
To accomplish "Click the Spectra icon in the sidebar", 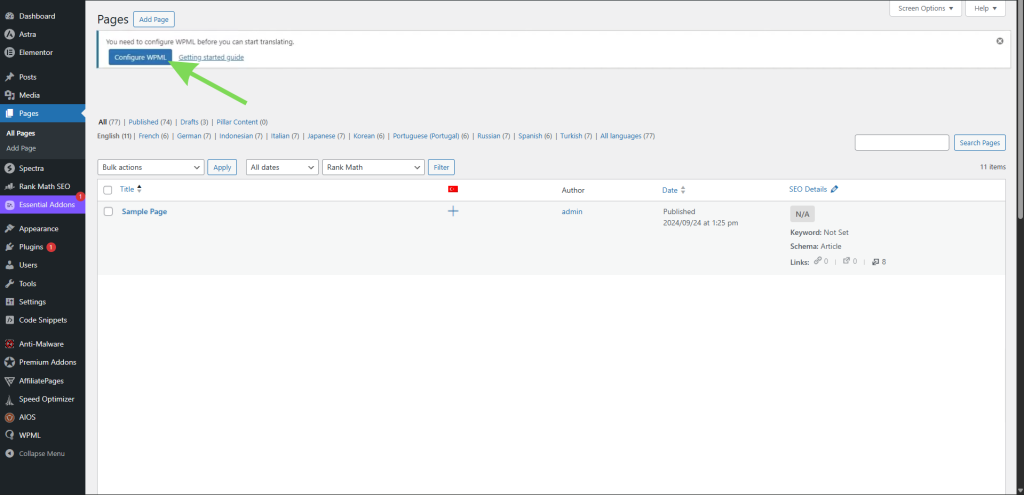I will (9, 168).
